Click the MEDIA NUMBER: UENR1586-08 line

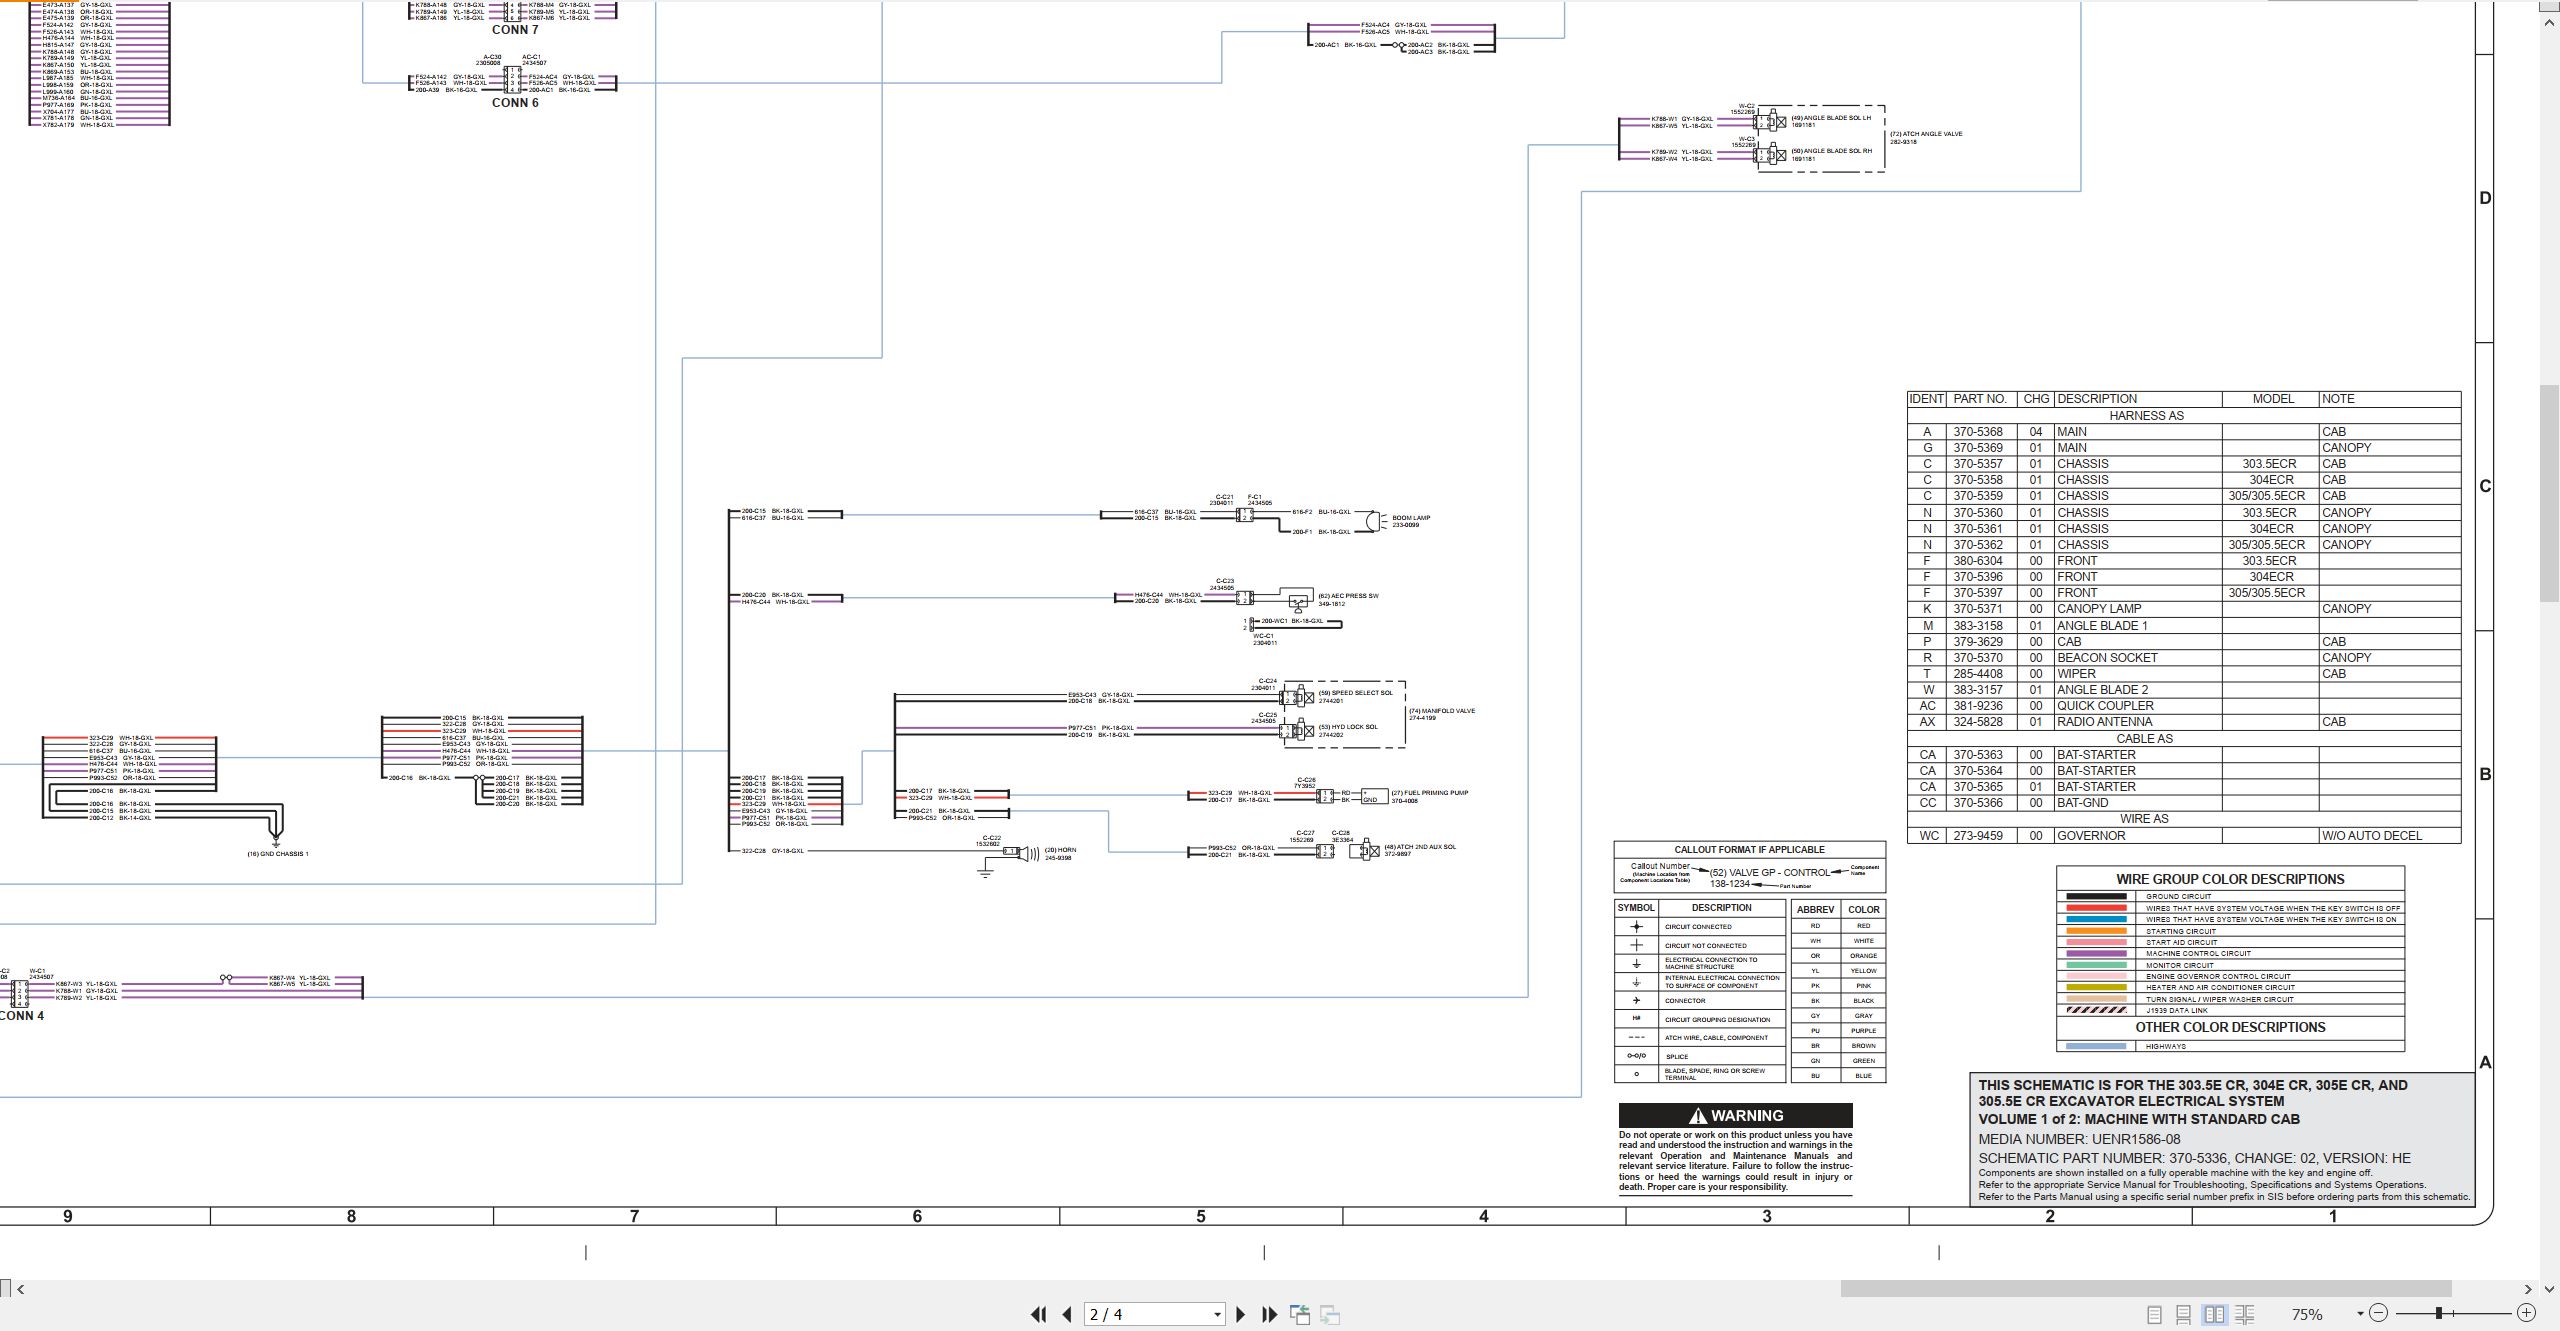pyautogui.click(x=2079, y=1139)
